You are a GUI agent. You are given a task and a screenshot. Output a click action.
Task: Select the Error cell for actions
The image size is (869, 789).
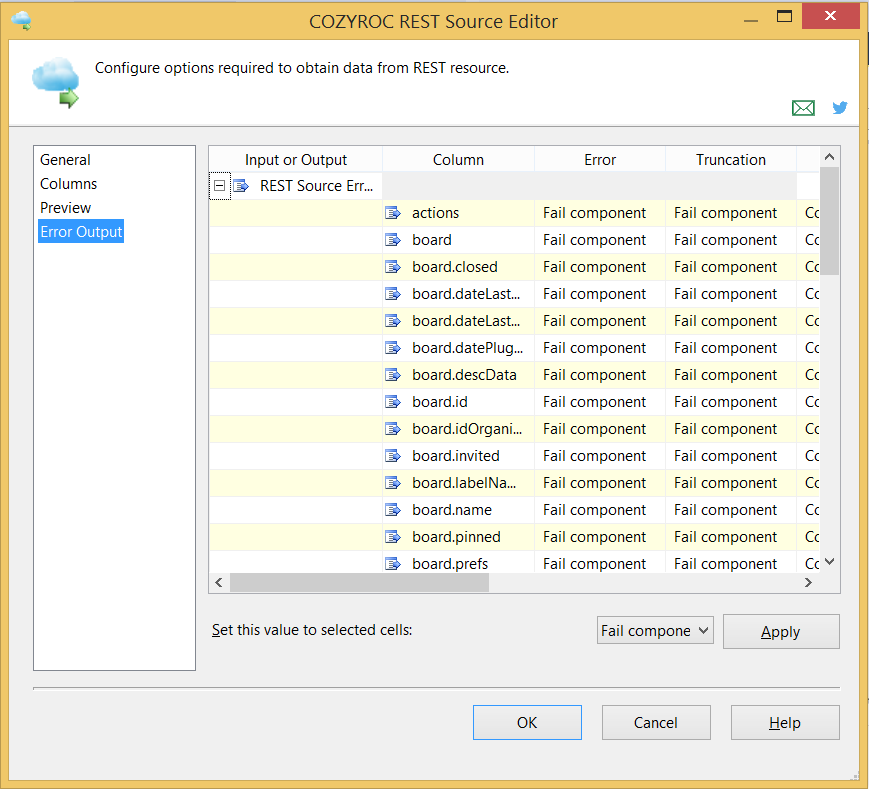(x=600, y=213)
